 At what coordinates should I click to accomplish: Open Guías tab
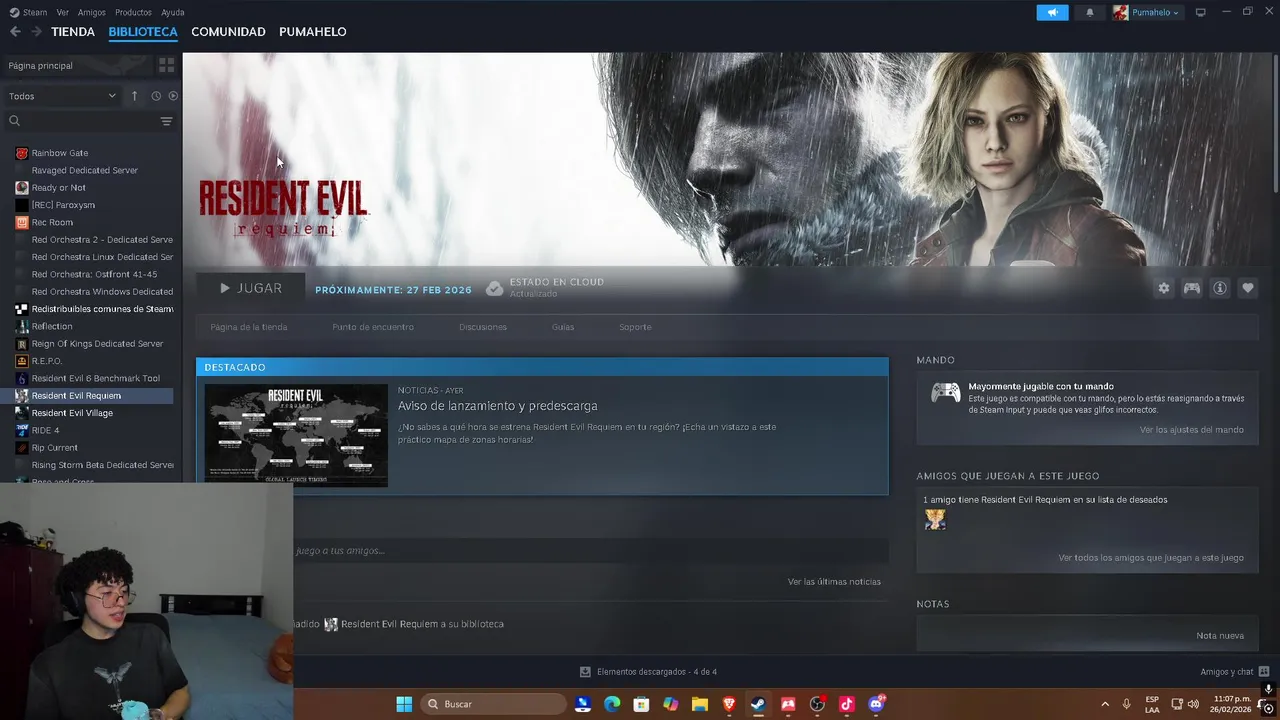click(x=563, y=327)
